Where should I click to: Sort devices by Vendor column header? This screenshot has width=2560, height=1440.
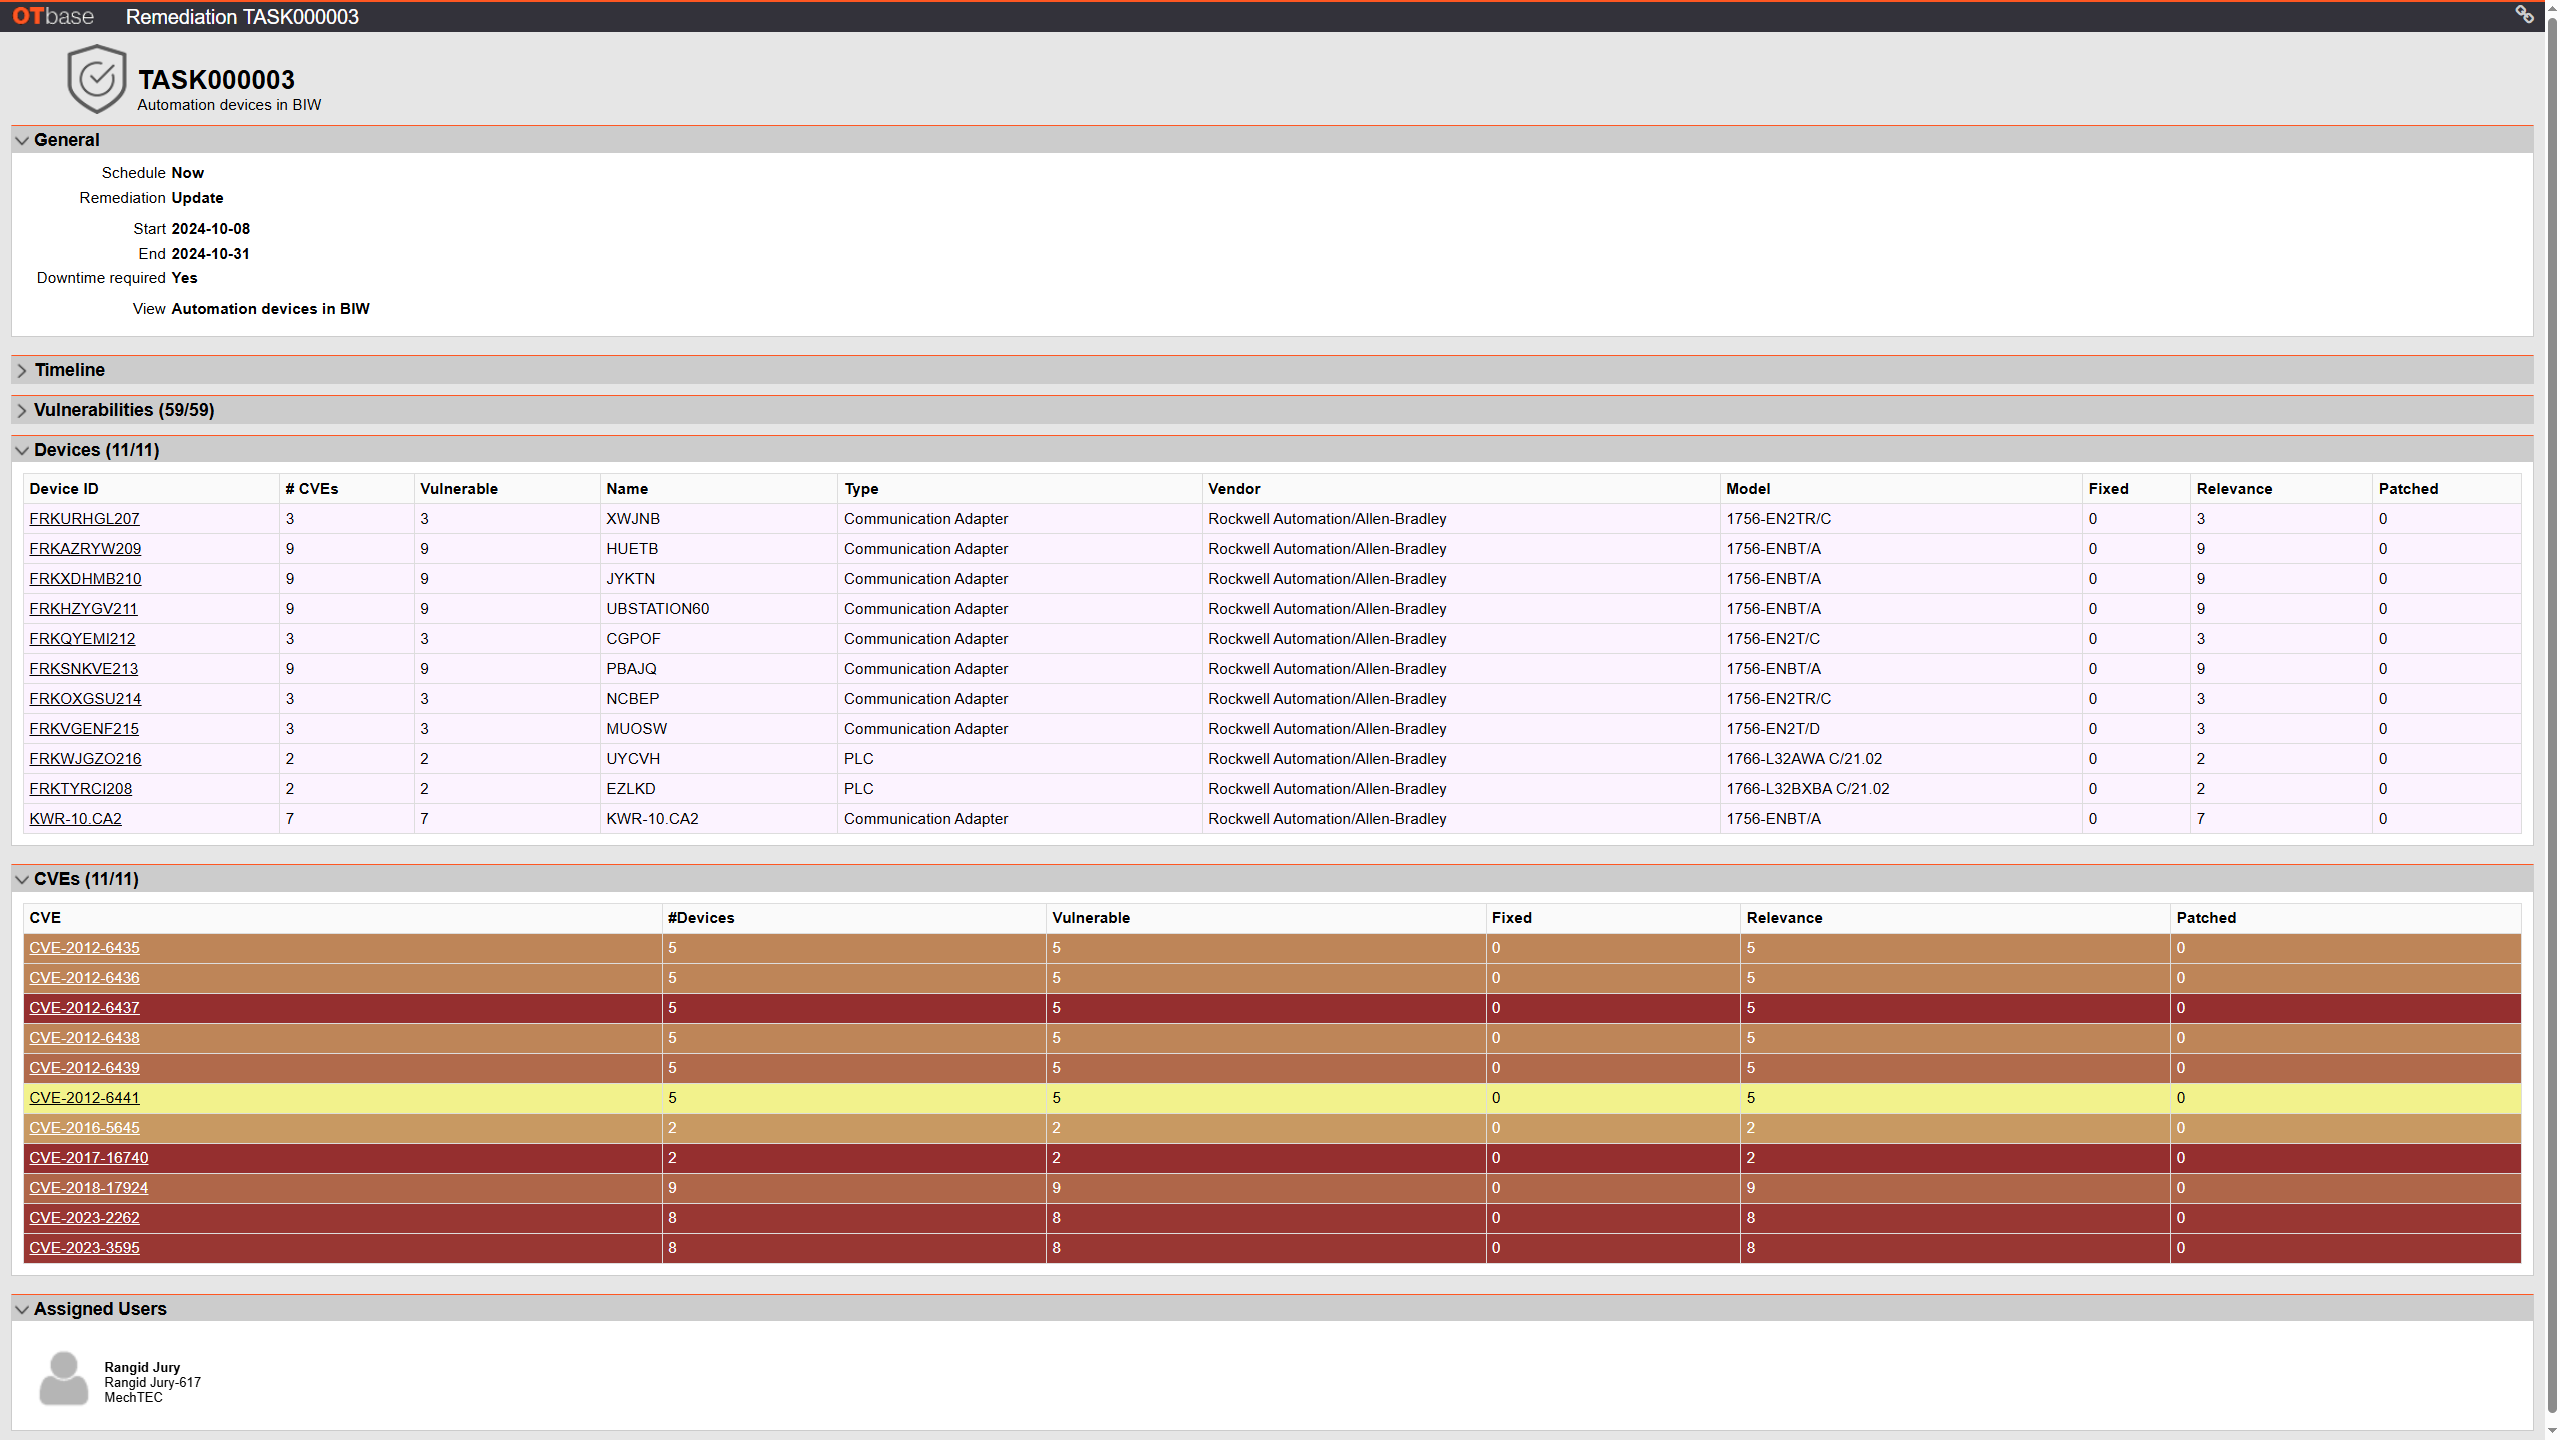tap(1233, 489)
